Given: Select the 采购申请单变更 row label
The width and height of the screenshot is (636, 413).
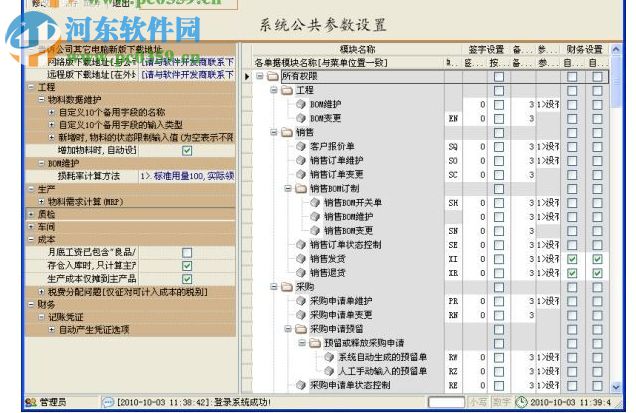Looking at the screenshot, I should point(341,315).
